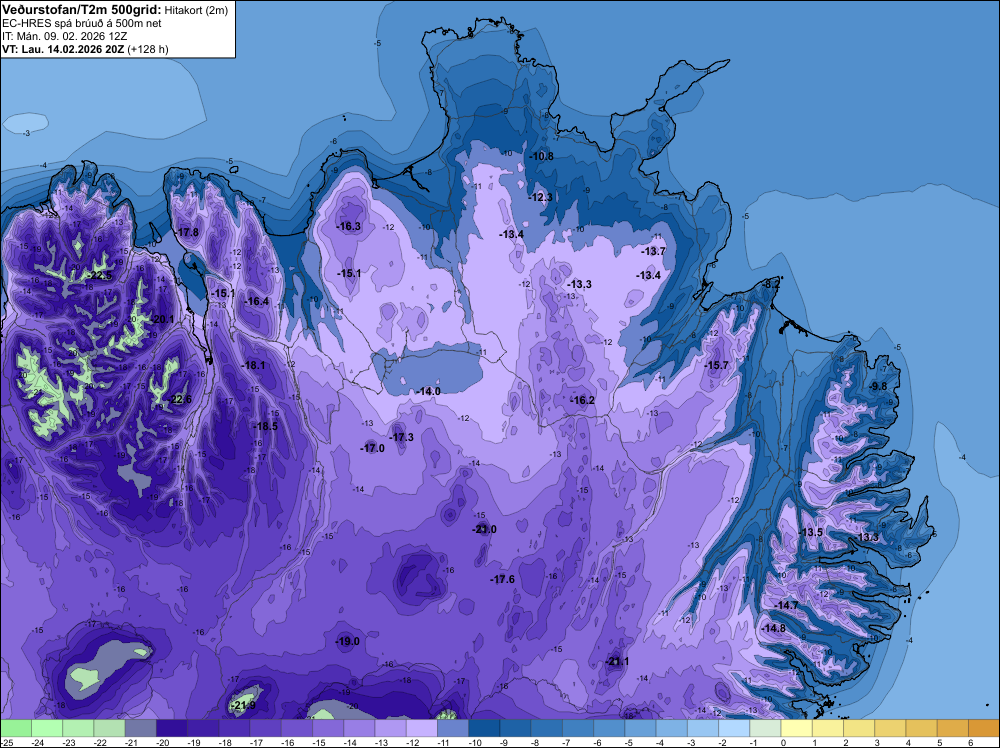Choose the pale yellow 0 legend swatch

click(797, 728)
